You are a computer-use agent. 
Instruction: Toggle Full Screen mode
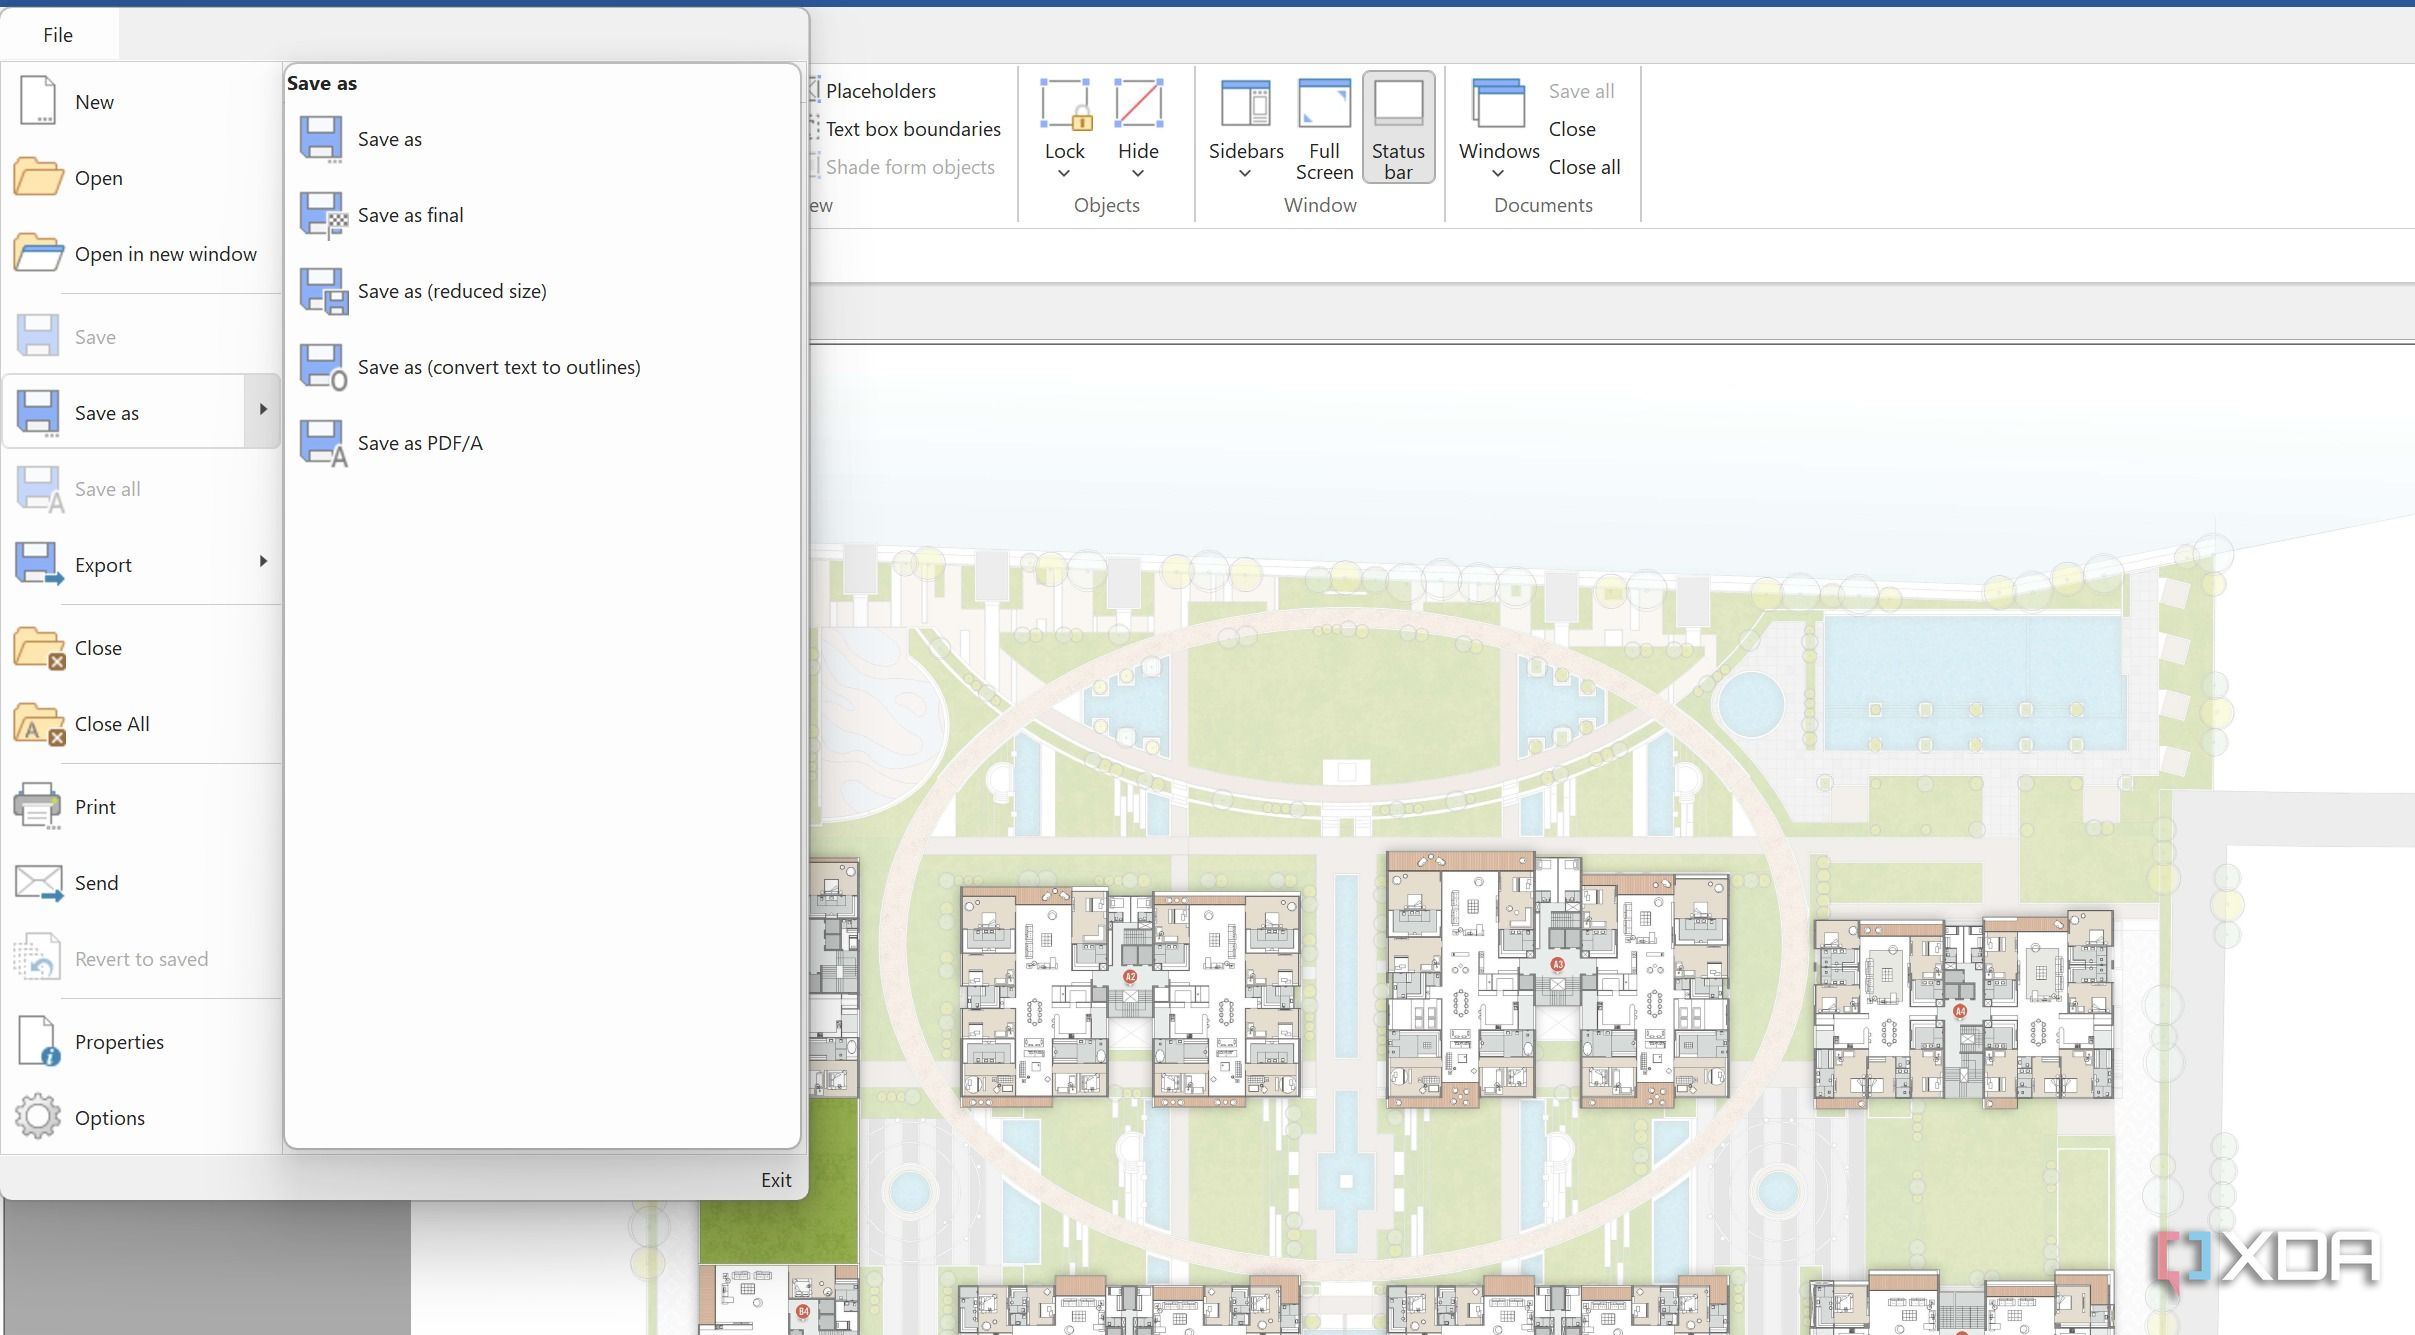(x=1324, y=128)
